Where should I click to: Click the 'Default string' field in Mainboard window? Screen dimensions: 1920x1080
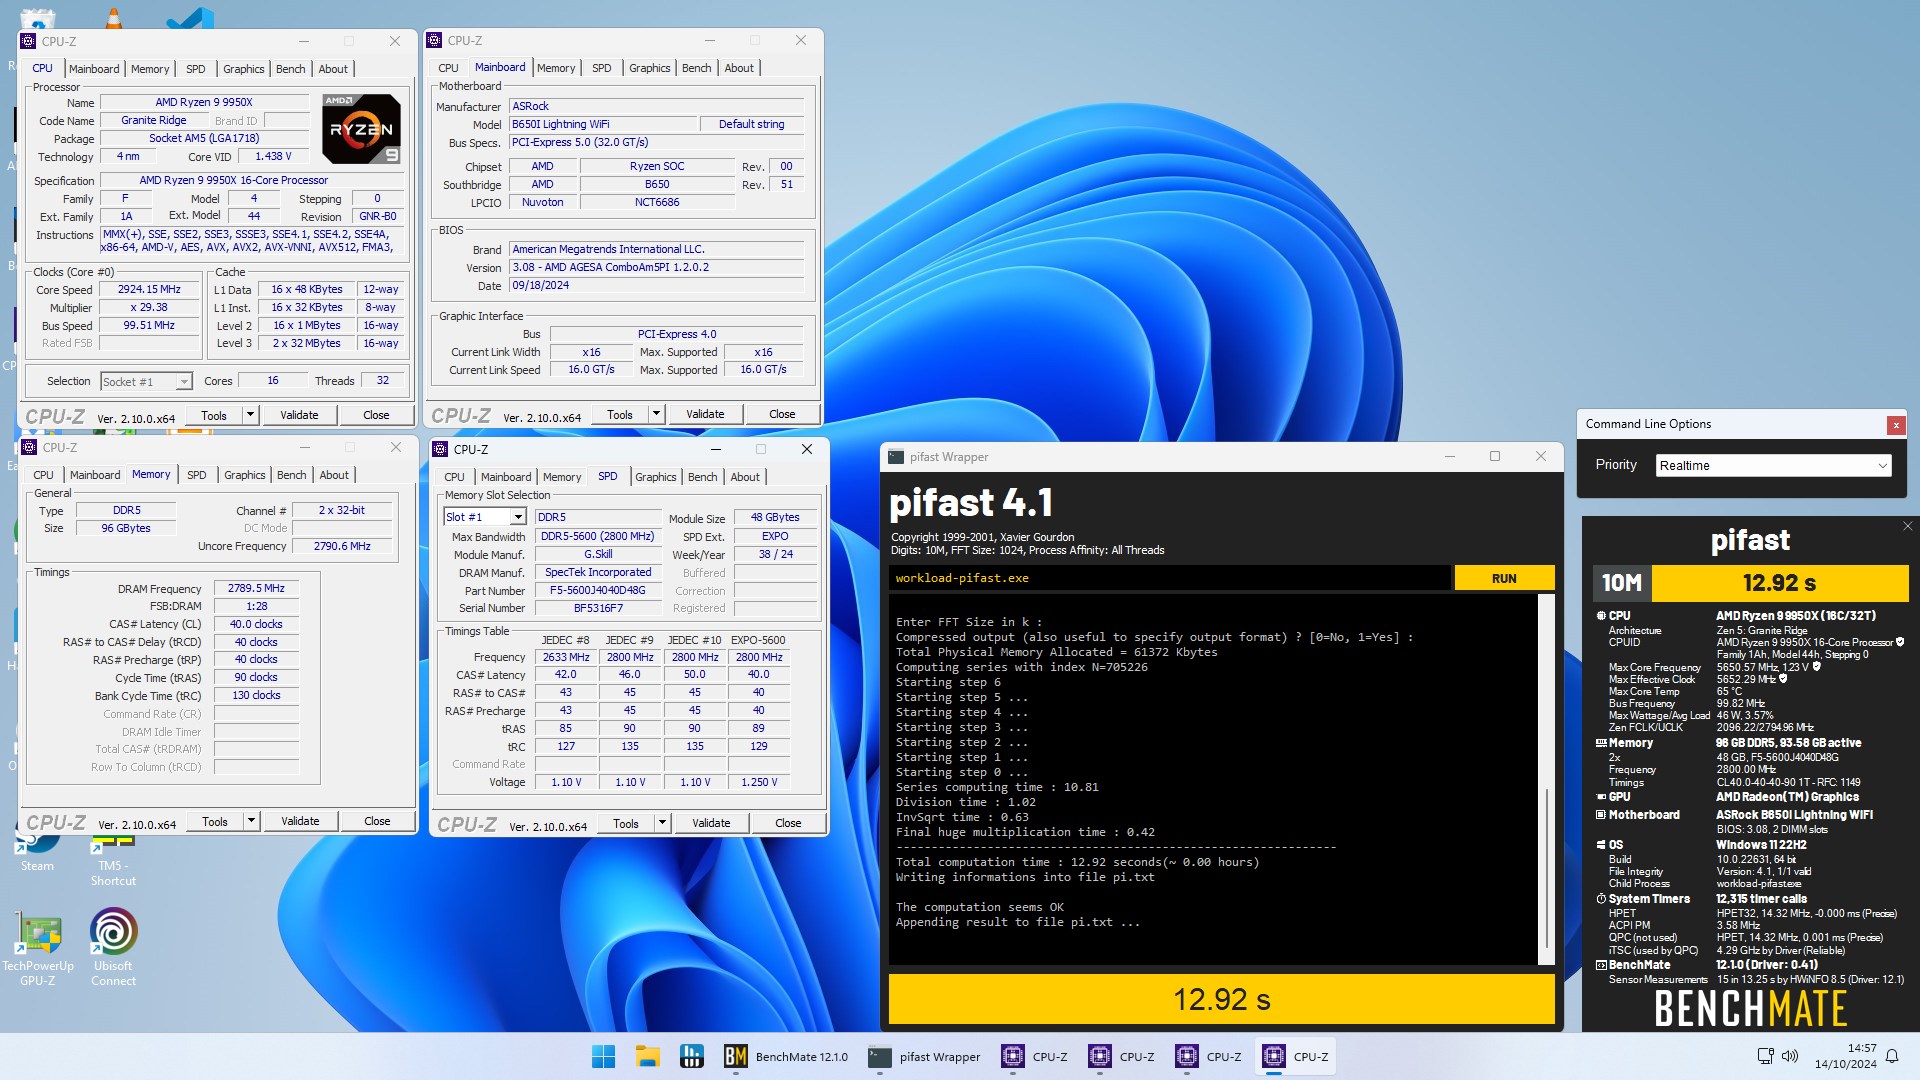(x=752, y=124)
